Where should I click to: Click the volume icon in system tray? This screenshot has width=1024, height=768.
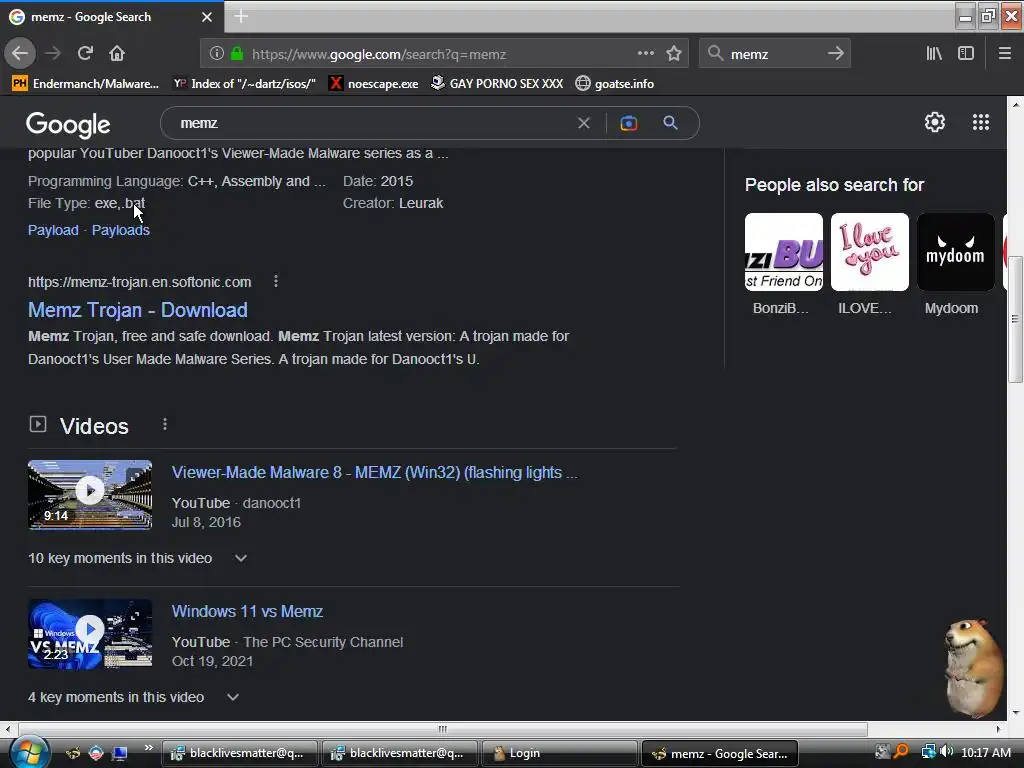[x=946, y=752]
